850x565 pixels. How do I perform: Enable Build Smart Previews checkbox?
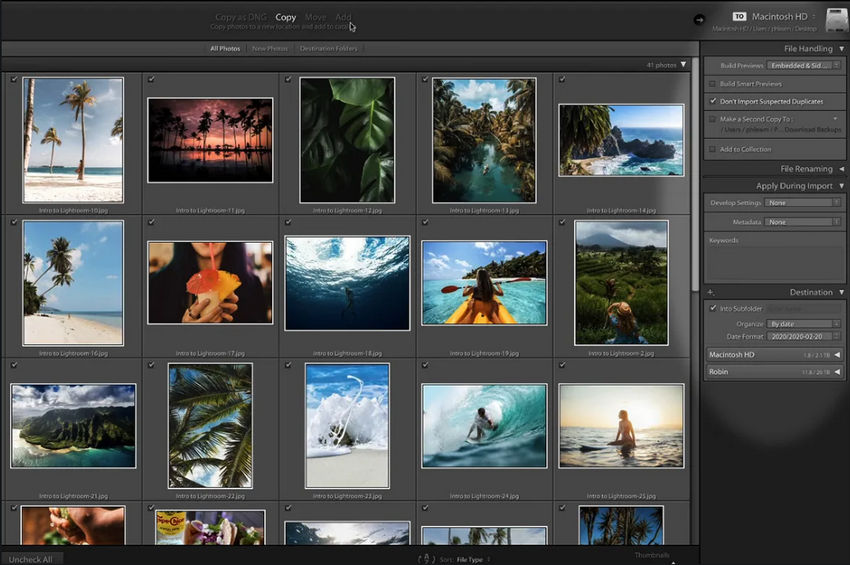coord(712,84)
